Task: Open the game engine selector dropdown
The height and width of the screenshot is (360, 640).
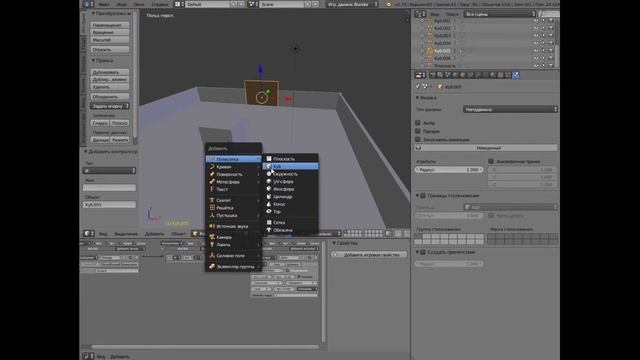Action: click(x=353, y=4)
